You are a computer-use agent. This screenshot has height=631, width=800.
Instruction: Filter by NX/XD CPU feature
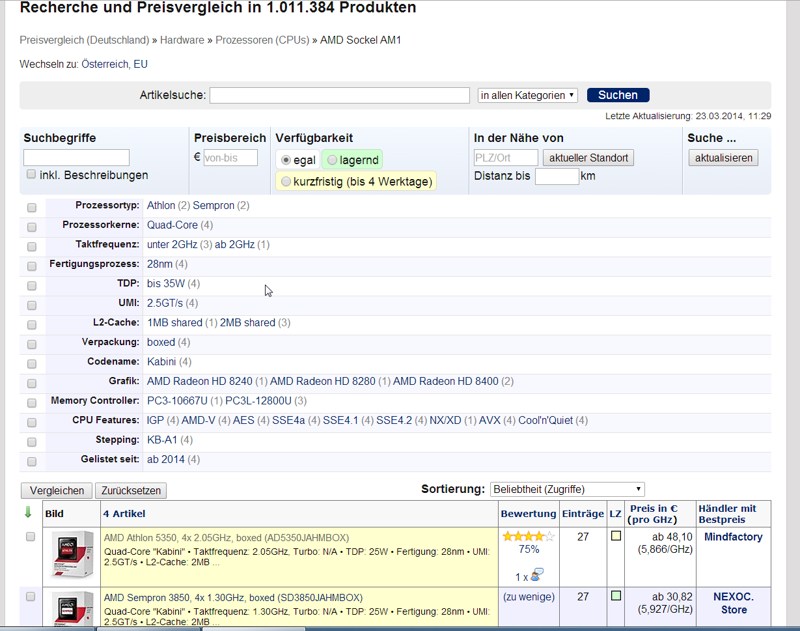[445, 420]
